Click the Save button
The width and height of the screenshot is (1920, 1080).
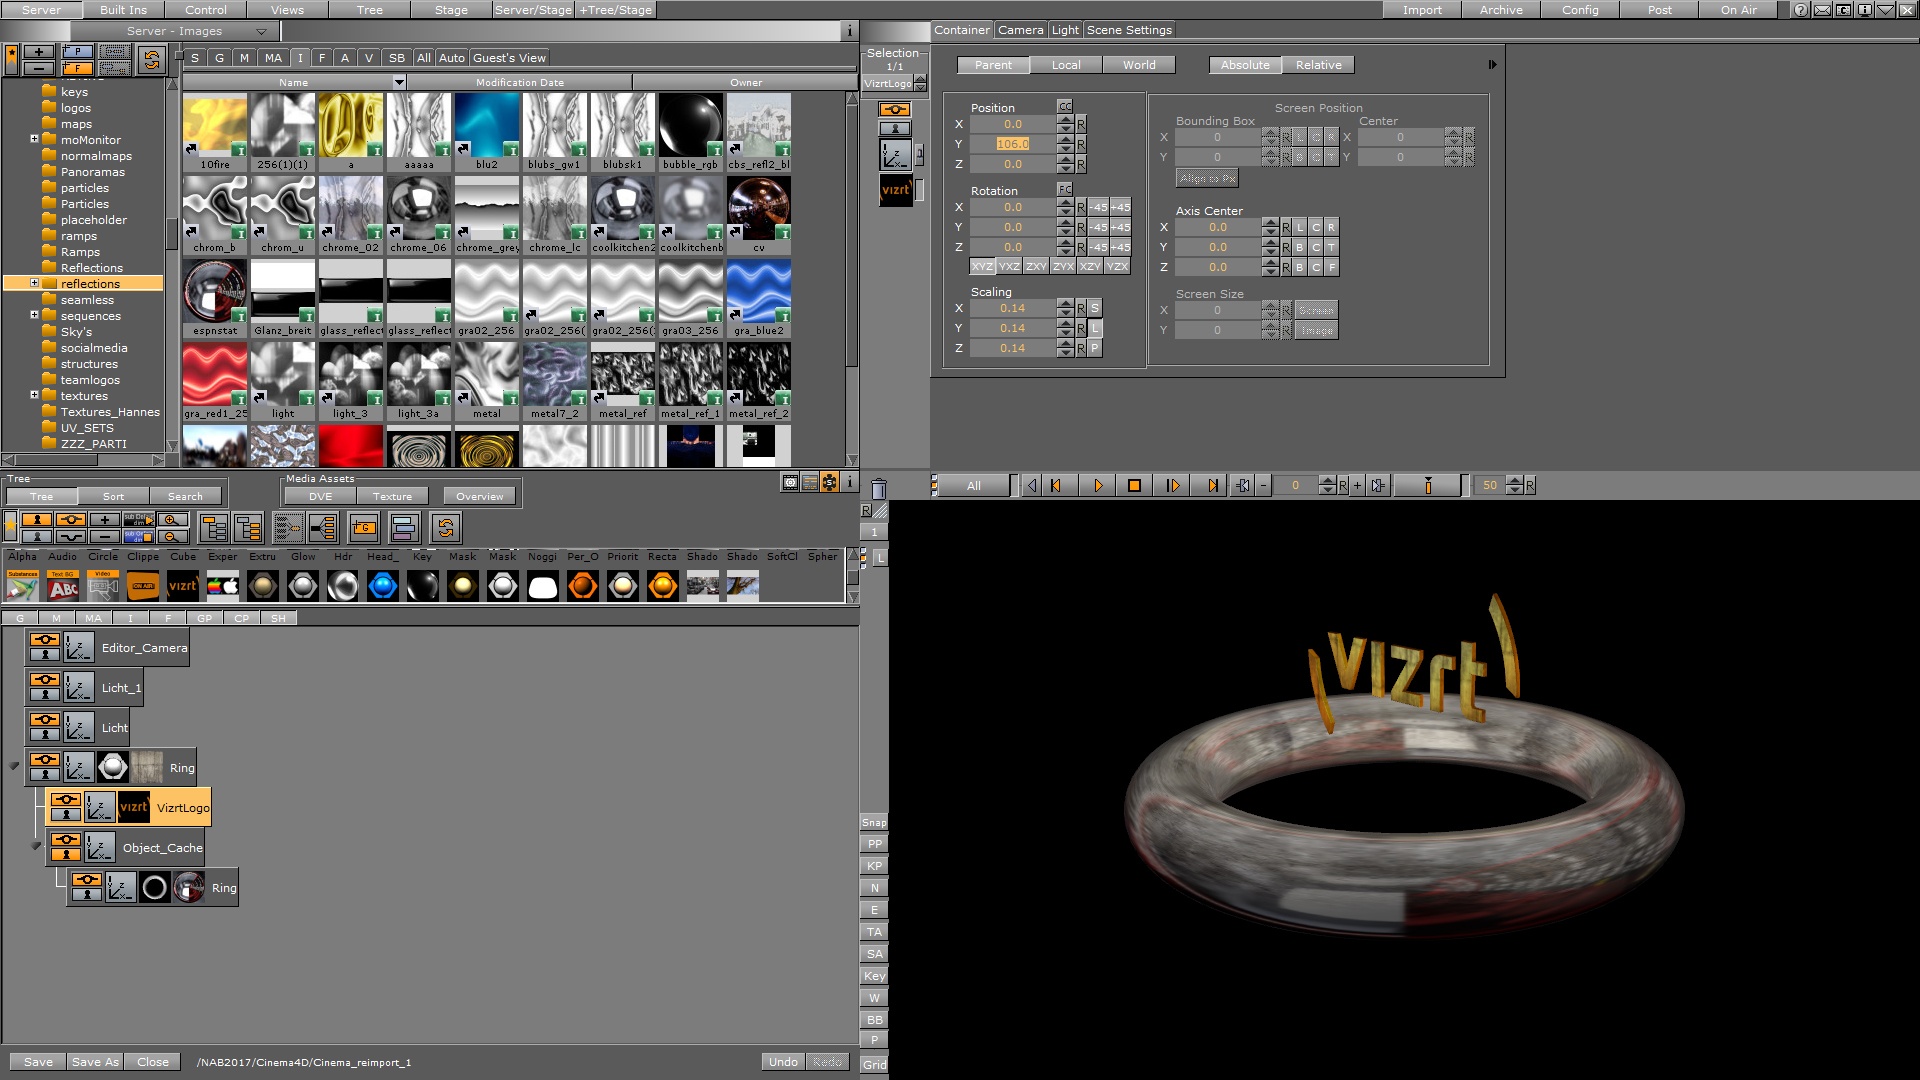pos(38,1062)
